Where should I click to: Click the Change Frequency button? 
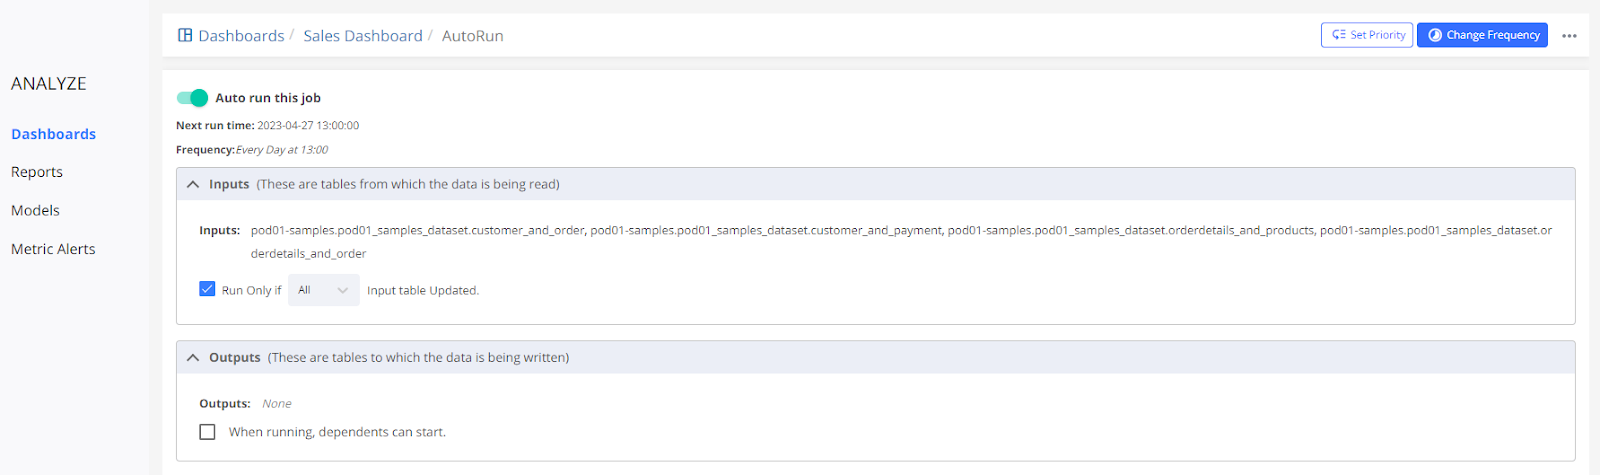(x=1482, y=35)
